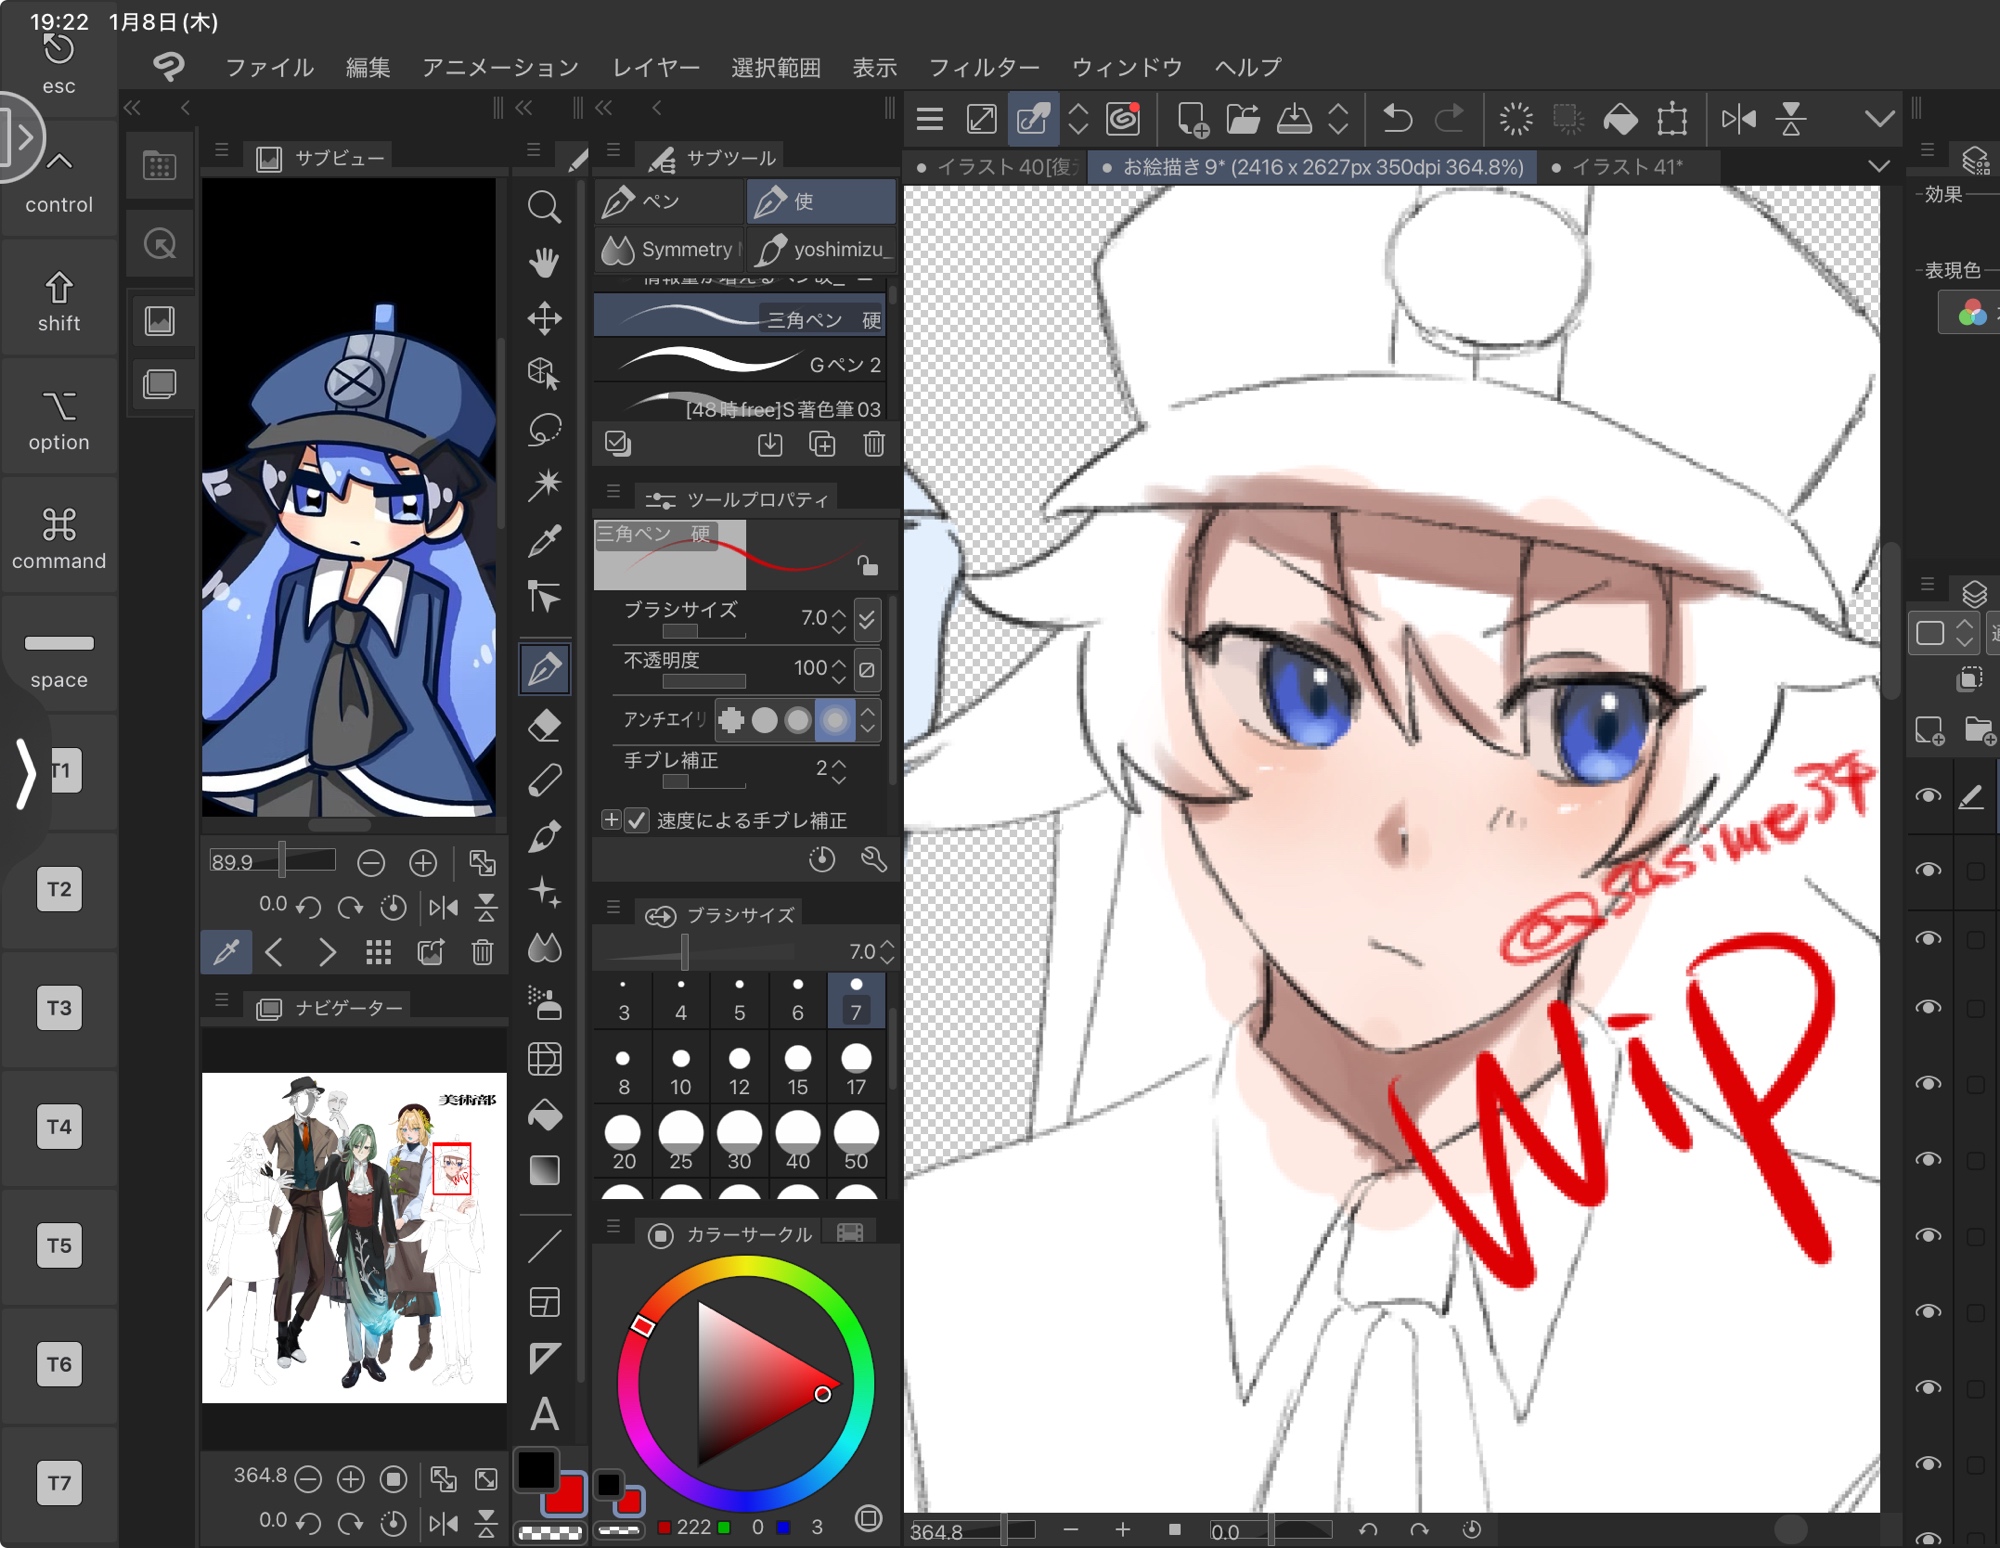This screenshot has width=2000, height=1548.
Task: Select the Text tool
Action: pos(544,1414)
